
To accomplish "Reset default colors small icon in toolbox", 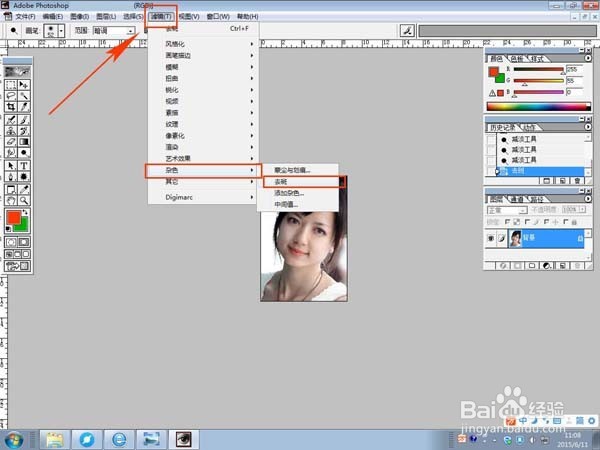I will [x=8, y=229].
